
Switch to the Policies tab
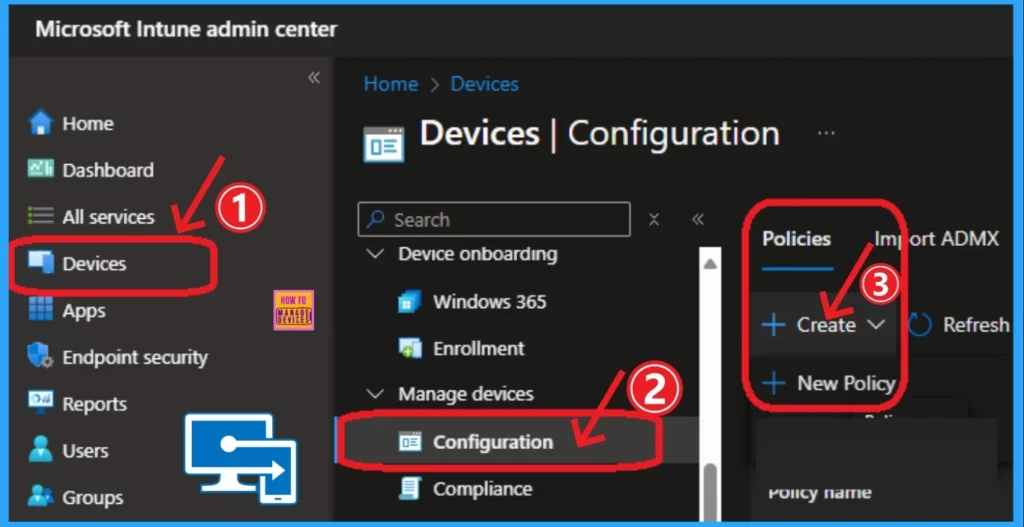click(x=797, y=239)
